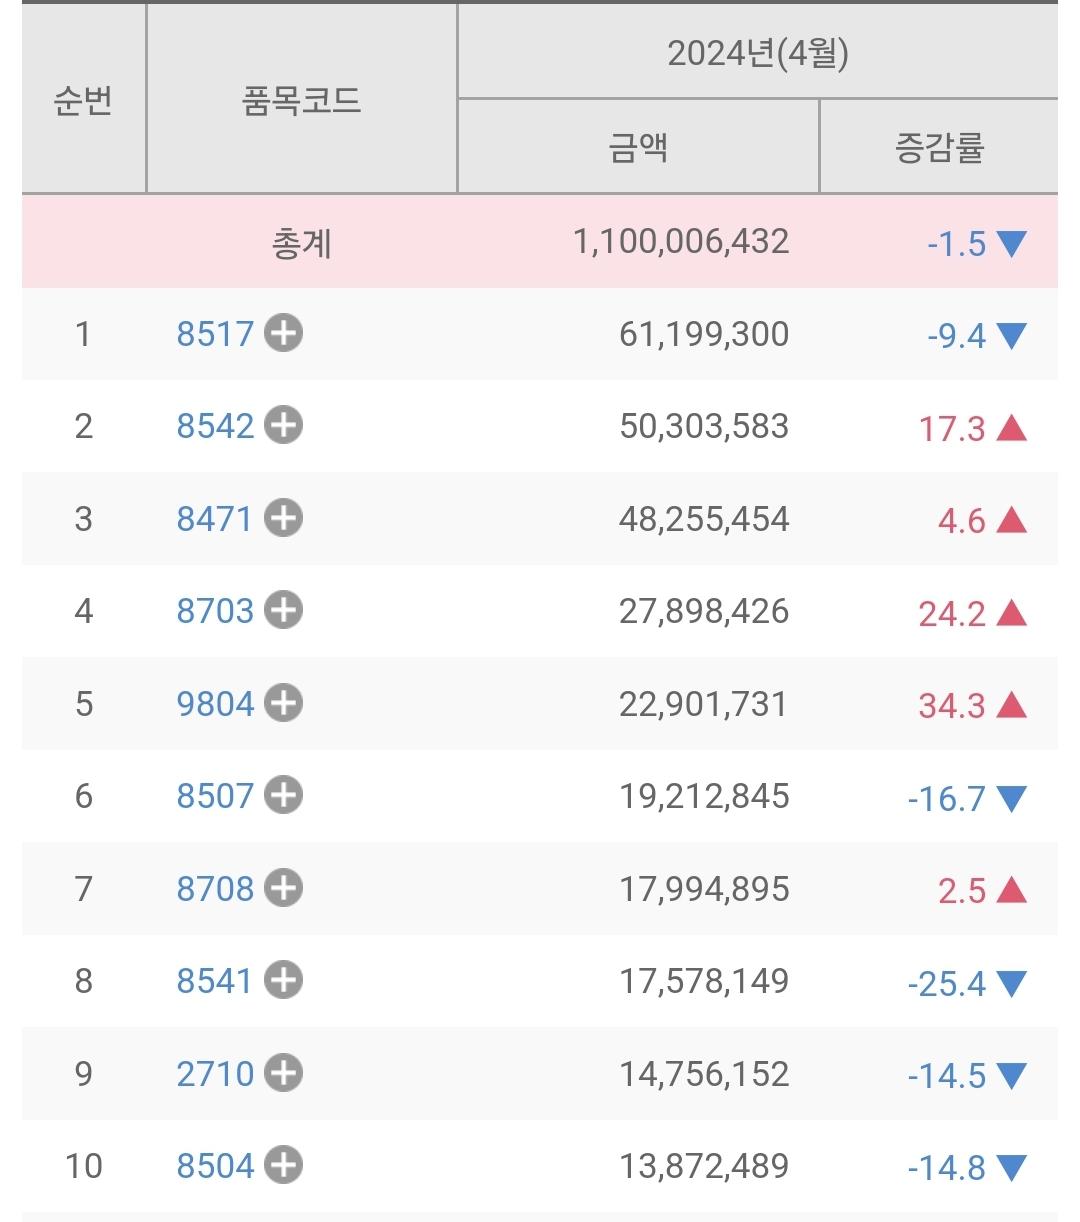
Task: Click plus icon beside code 8471
Action: [283, 518]
